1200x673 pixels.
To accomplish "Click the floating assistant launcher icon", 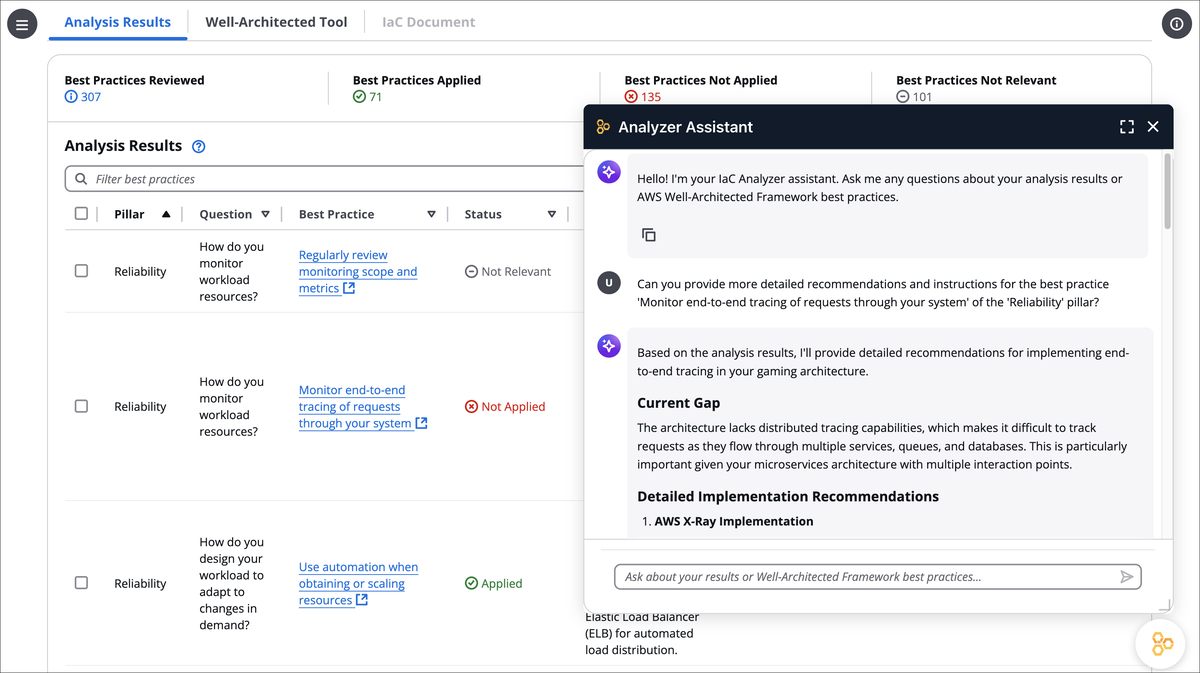I will pos(1161,644).
